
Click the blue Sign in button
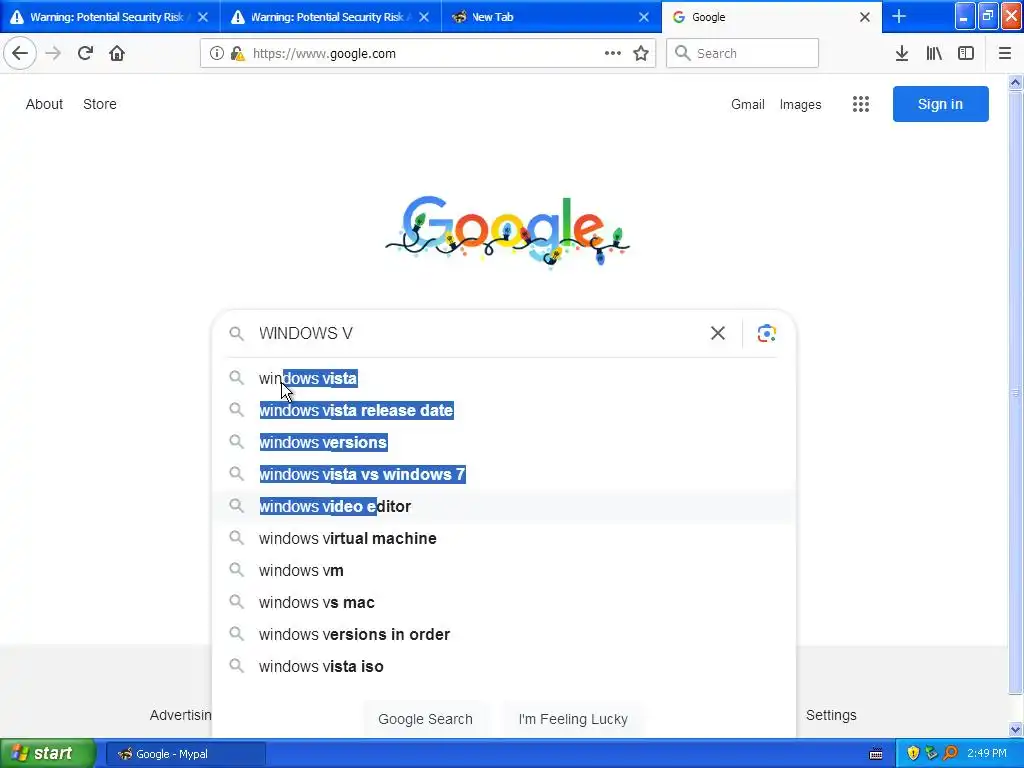(x=940, y=104)
